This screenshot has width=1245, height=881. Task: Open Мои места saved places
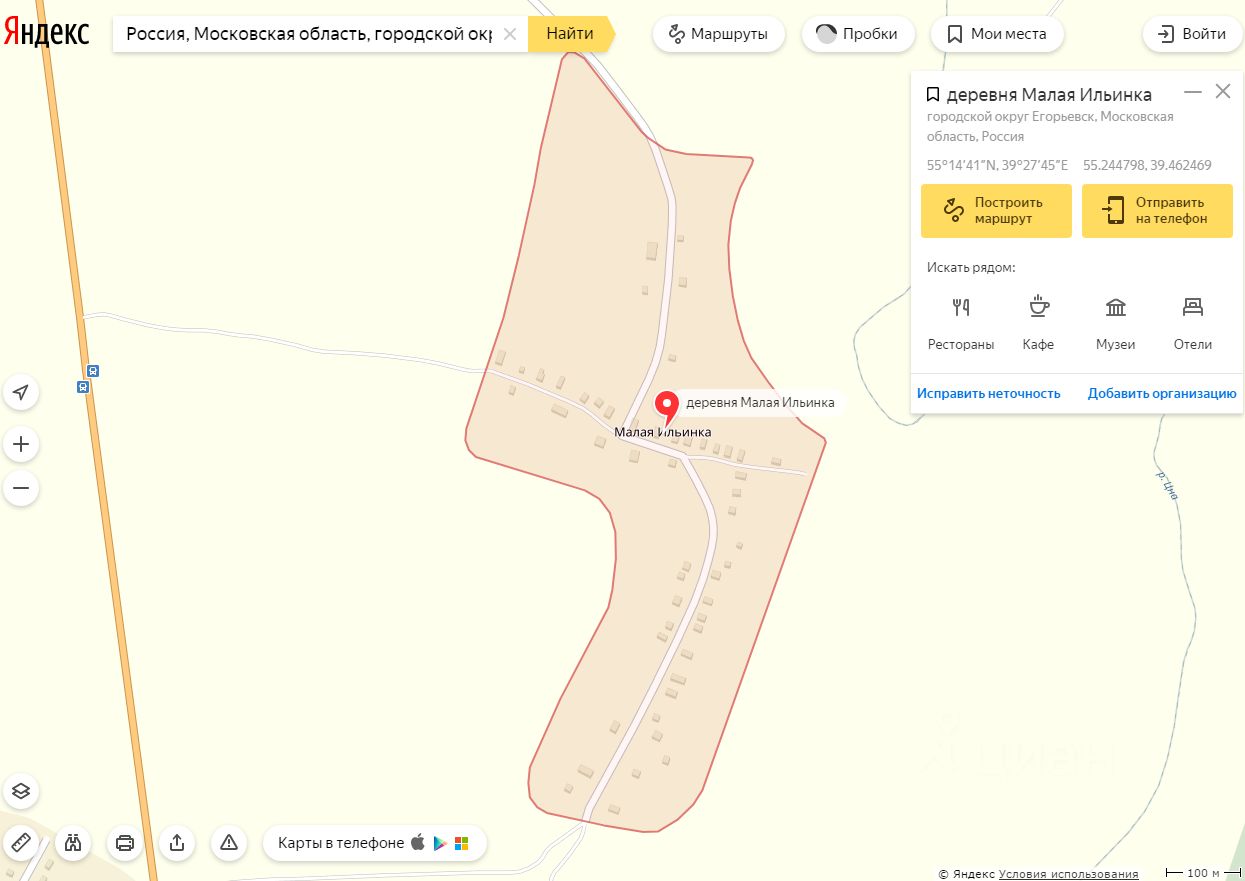pos(997,34)
